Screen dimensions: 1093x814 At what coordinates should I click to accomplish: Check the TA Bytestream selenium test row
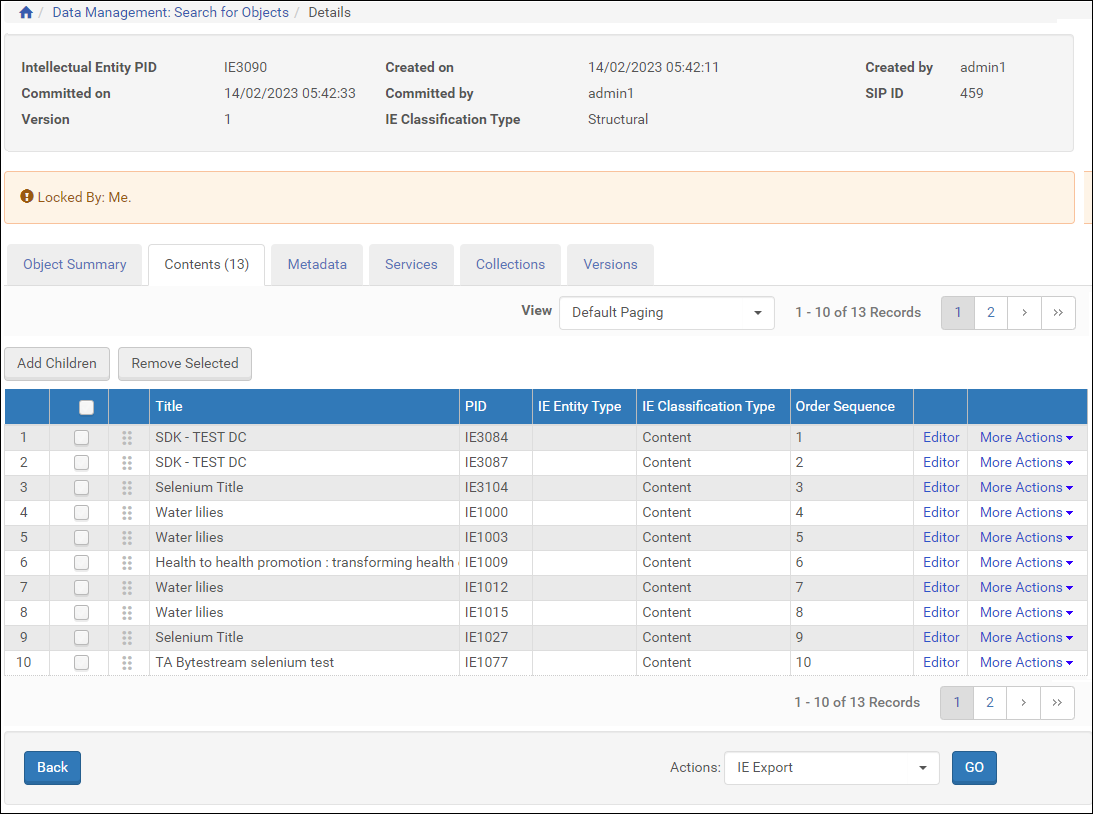[82, 663]
